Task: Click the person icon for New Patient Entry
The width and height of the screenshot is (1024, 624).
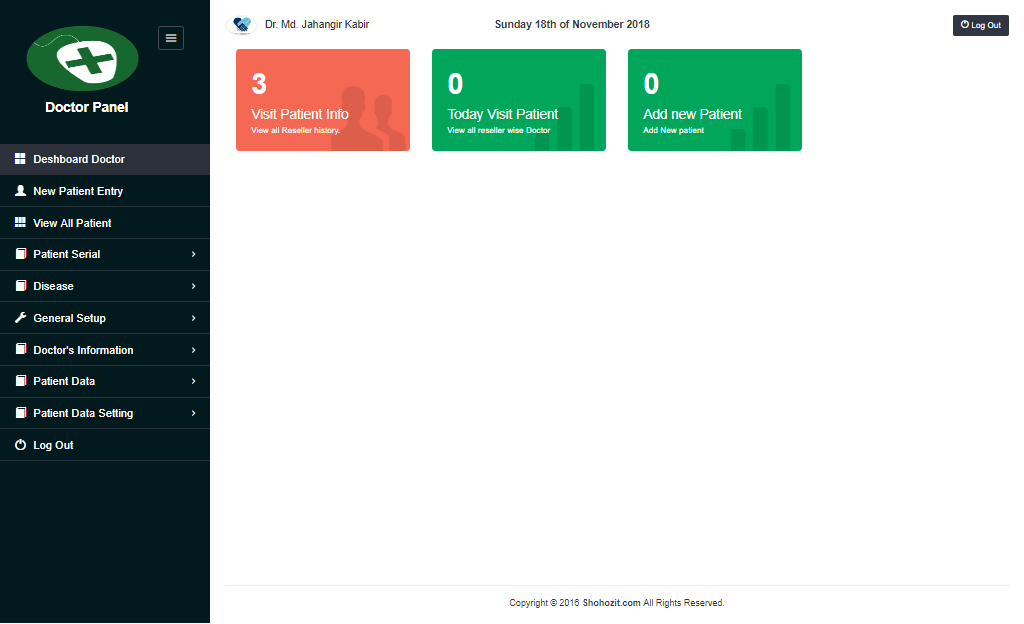Action: [20, 191]
